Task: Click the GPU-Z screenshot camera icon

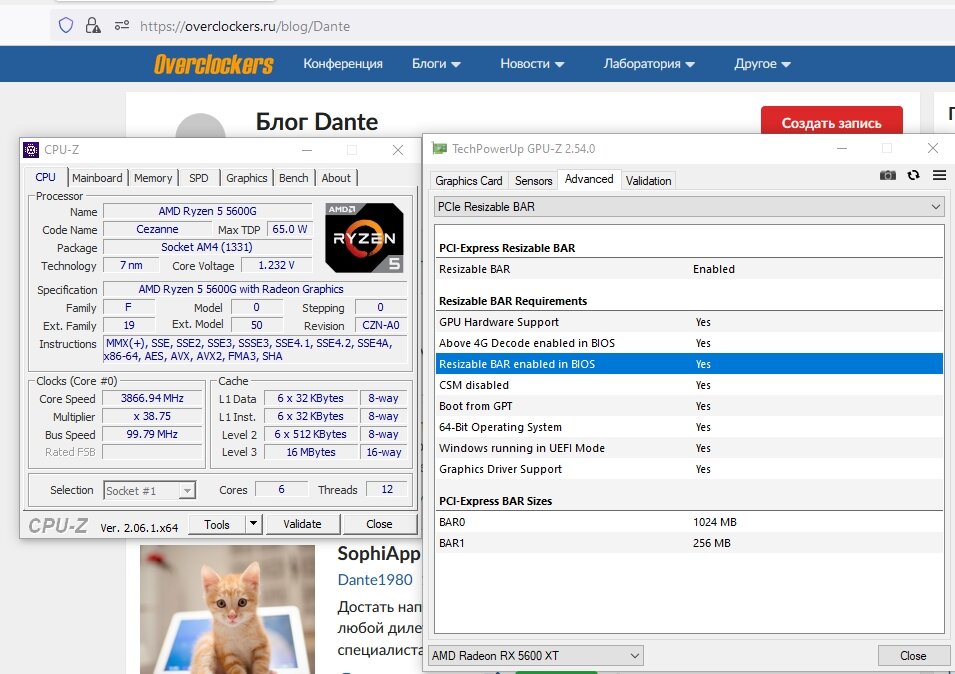Action: tap(887, 175)
